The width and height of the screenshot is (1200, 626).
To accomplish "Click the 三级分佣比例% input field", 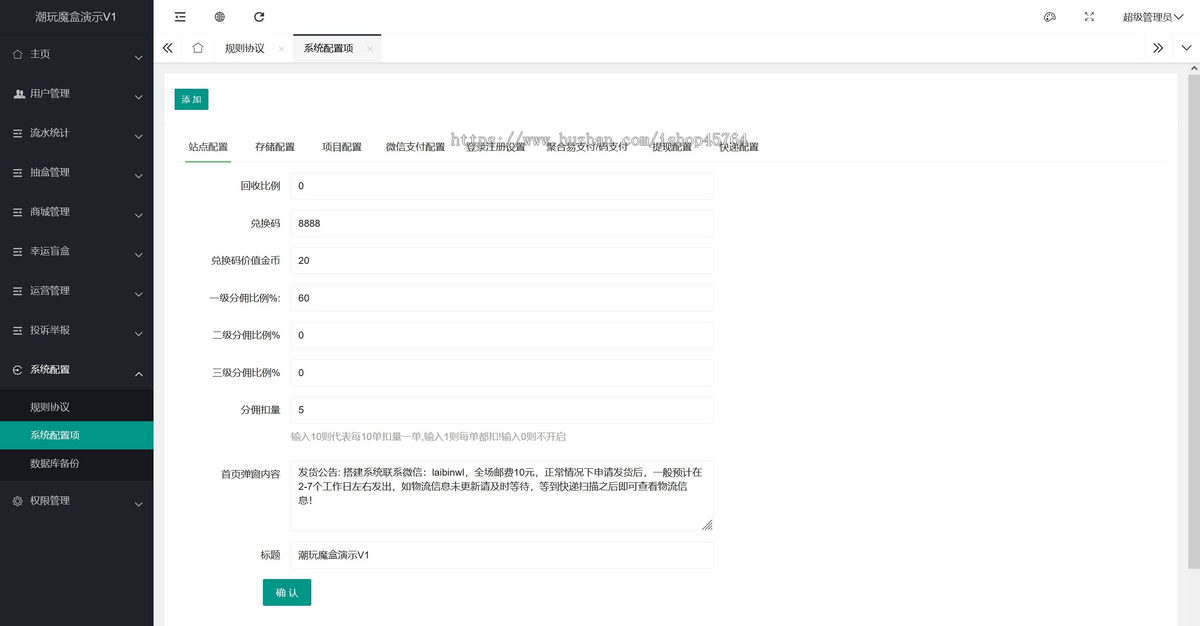I will 502,373.
